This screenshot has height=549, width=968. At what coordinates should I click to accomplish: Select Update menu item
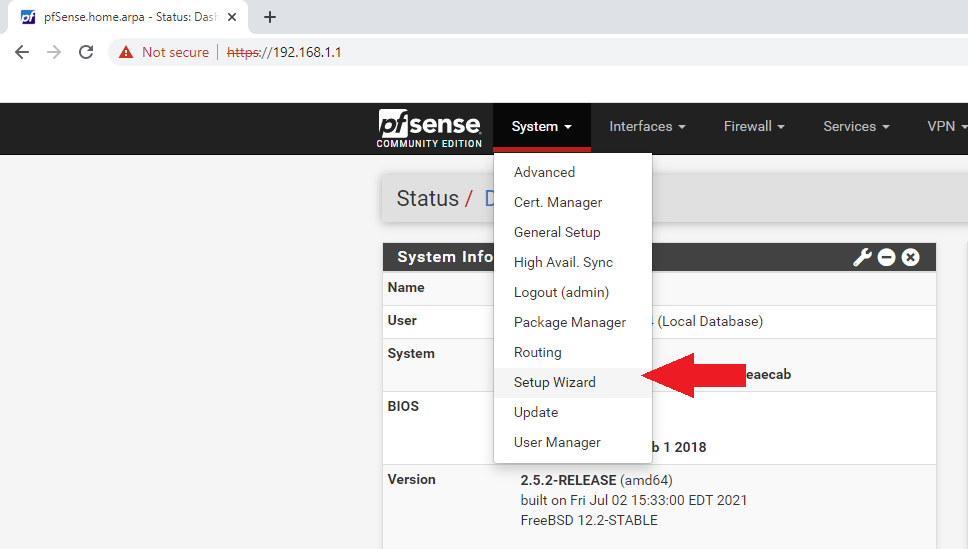tap(572, 412)
